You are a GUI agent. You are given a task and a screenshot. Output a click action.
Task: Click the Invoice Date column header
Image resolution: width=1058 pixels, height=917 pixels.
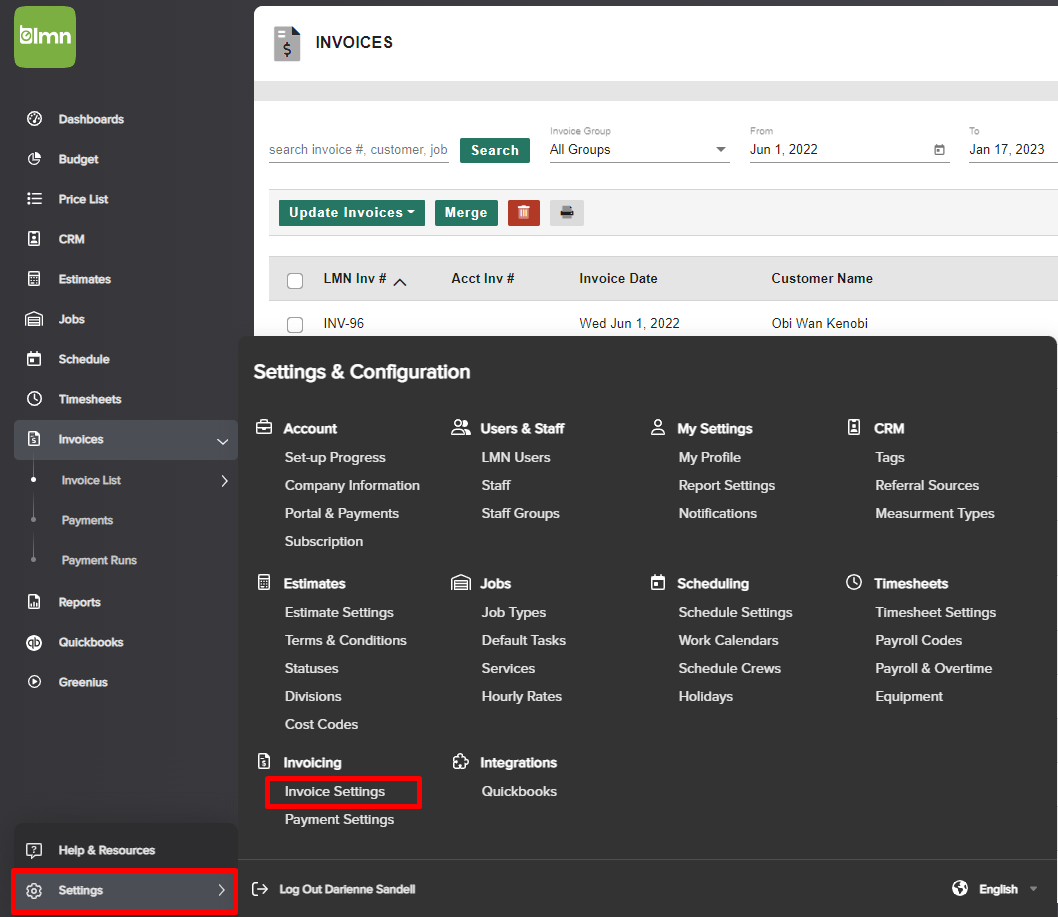click(x=618, y=279)
